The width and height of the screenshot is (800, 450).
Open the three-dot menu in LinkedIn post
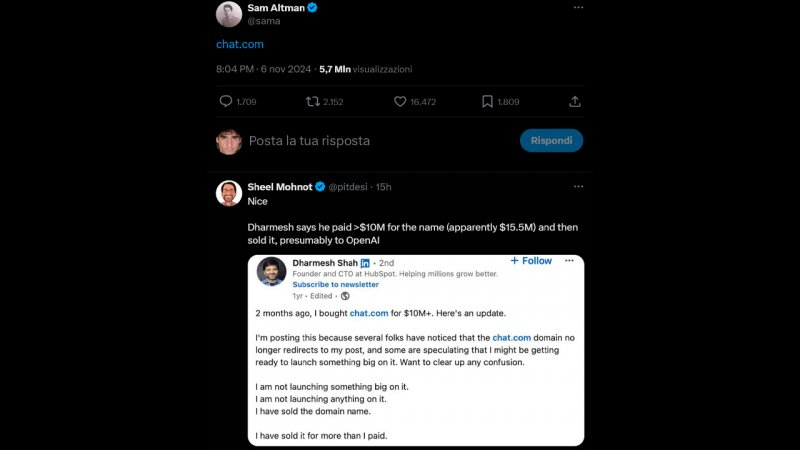[570, 261]
